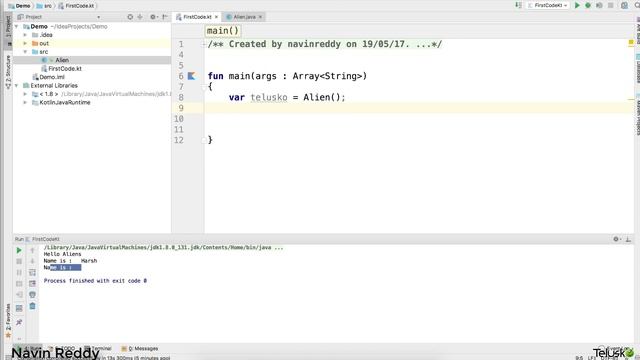
Task: Expand the < 1.8 > JDK library node
Action: pos(25,94)
